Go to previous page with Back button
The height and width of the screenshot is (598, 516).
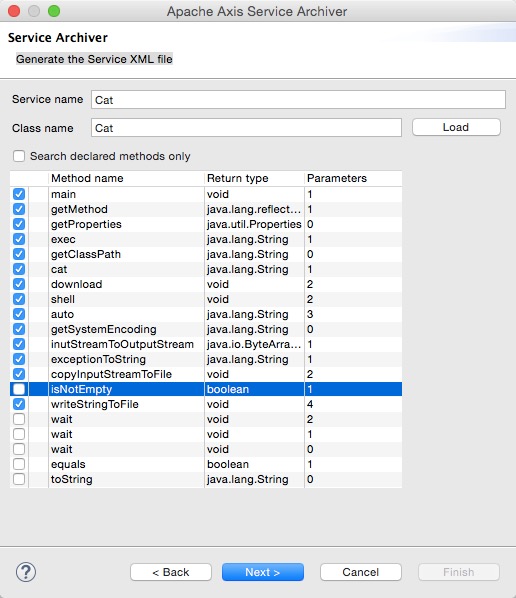(x=171, y=572)
